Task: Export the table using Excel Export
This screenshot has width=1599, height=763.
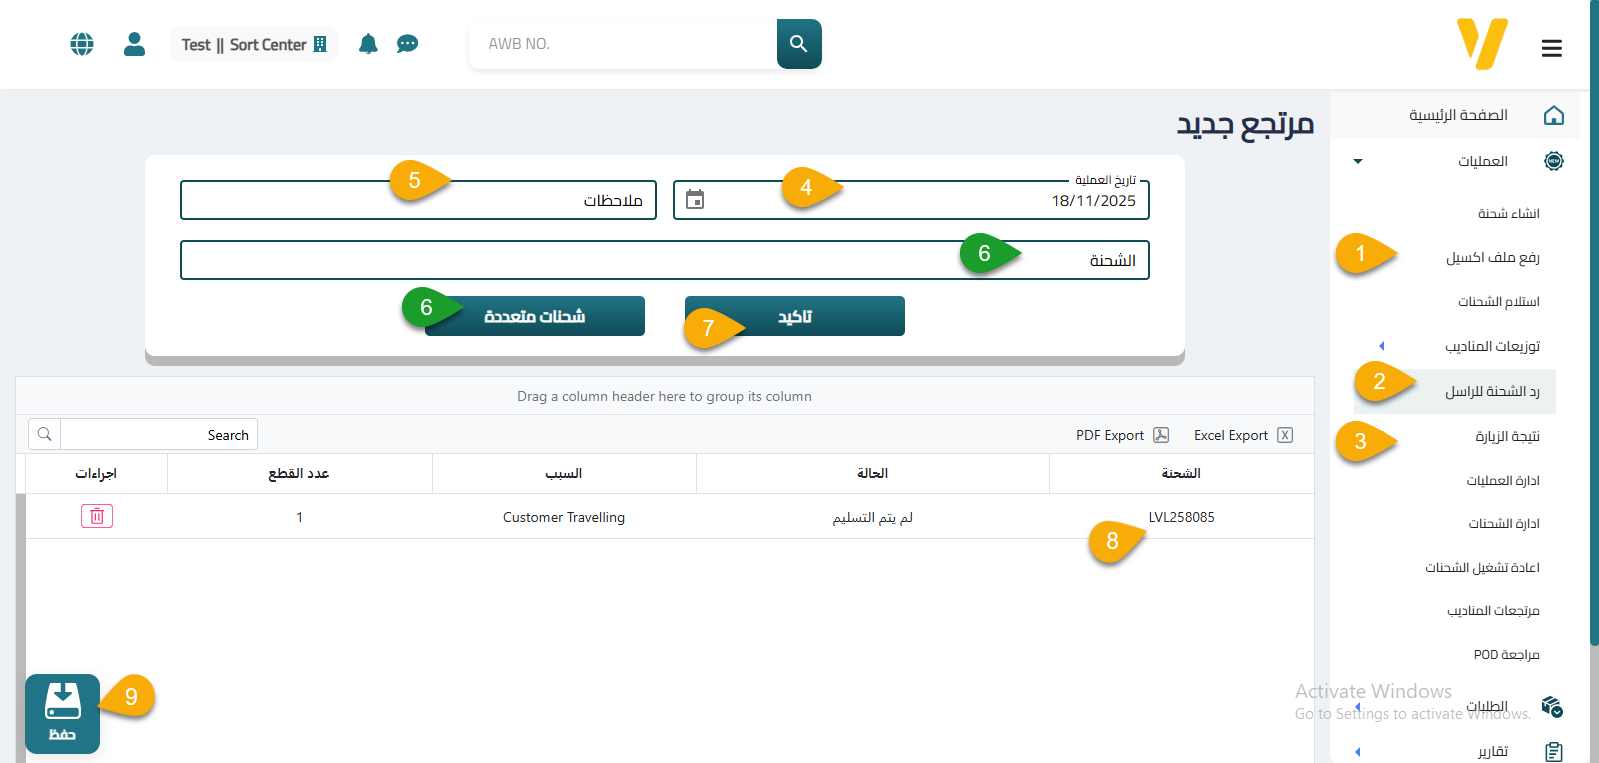Action: (x=1242, y=435)
